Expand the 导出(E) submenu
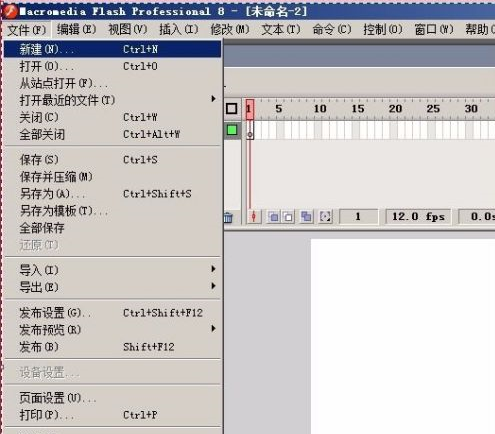495x434 pixels. point(113,287)
